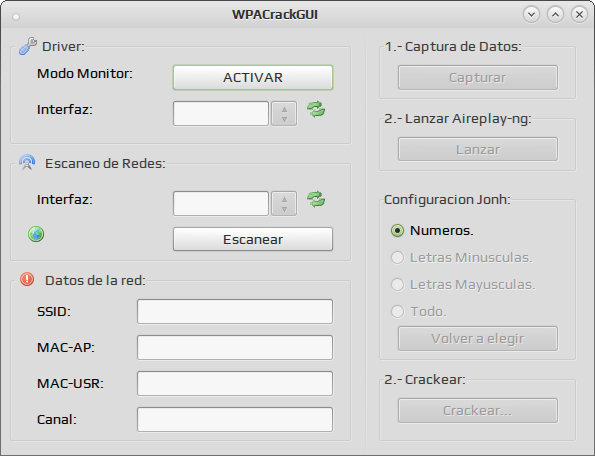Click the 2.- Lanzar Aireplay-ng: heading
The image size is (595, 456).
click(x=458, y=119)
